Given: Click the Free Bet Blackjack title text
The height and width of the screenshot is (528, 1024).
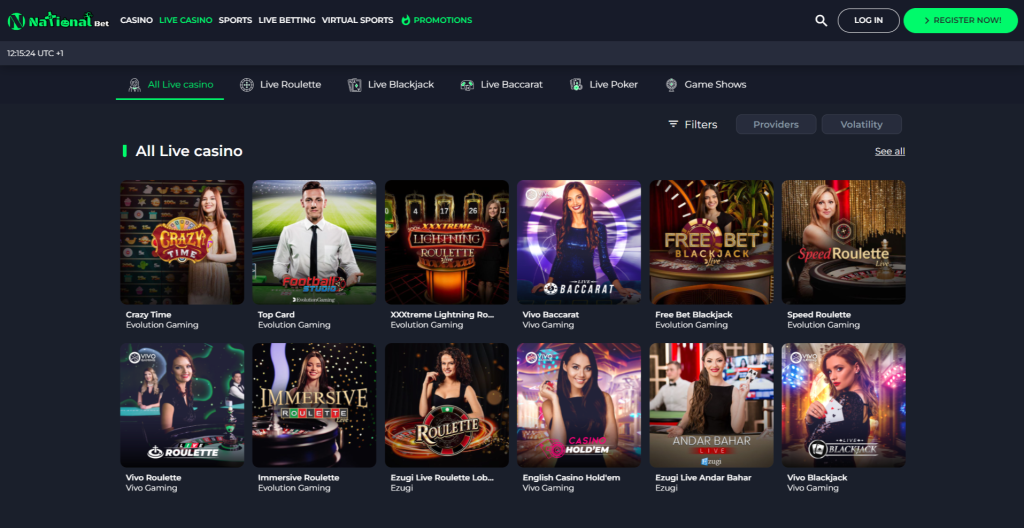Looking at the screenshot, I should [694, 315].
